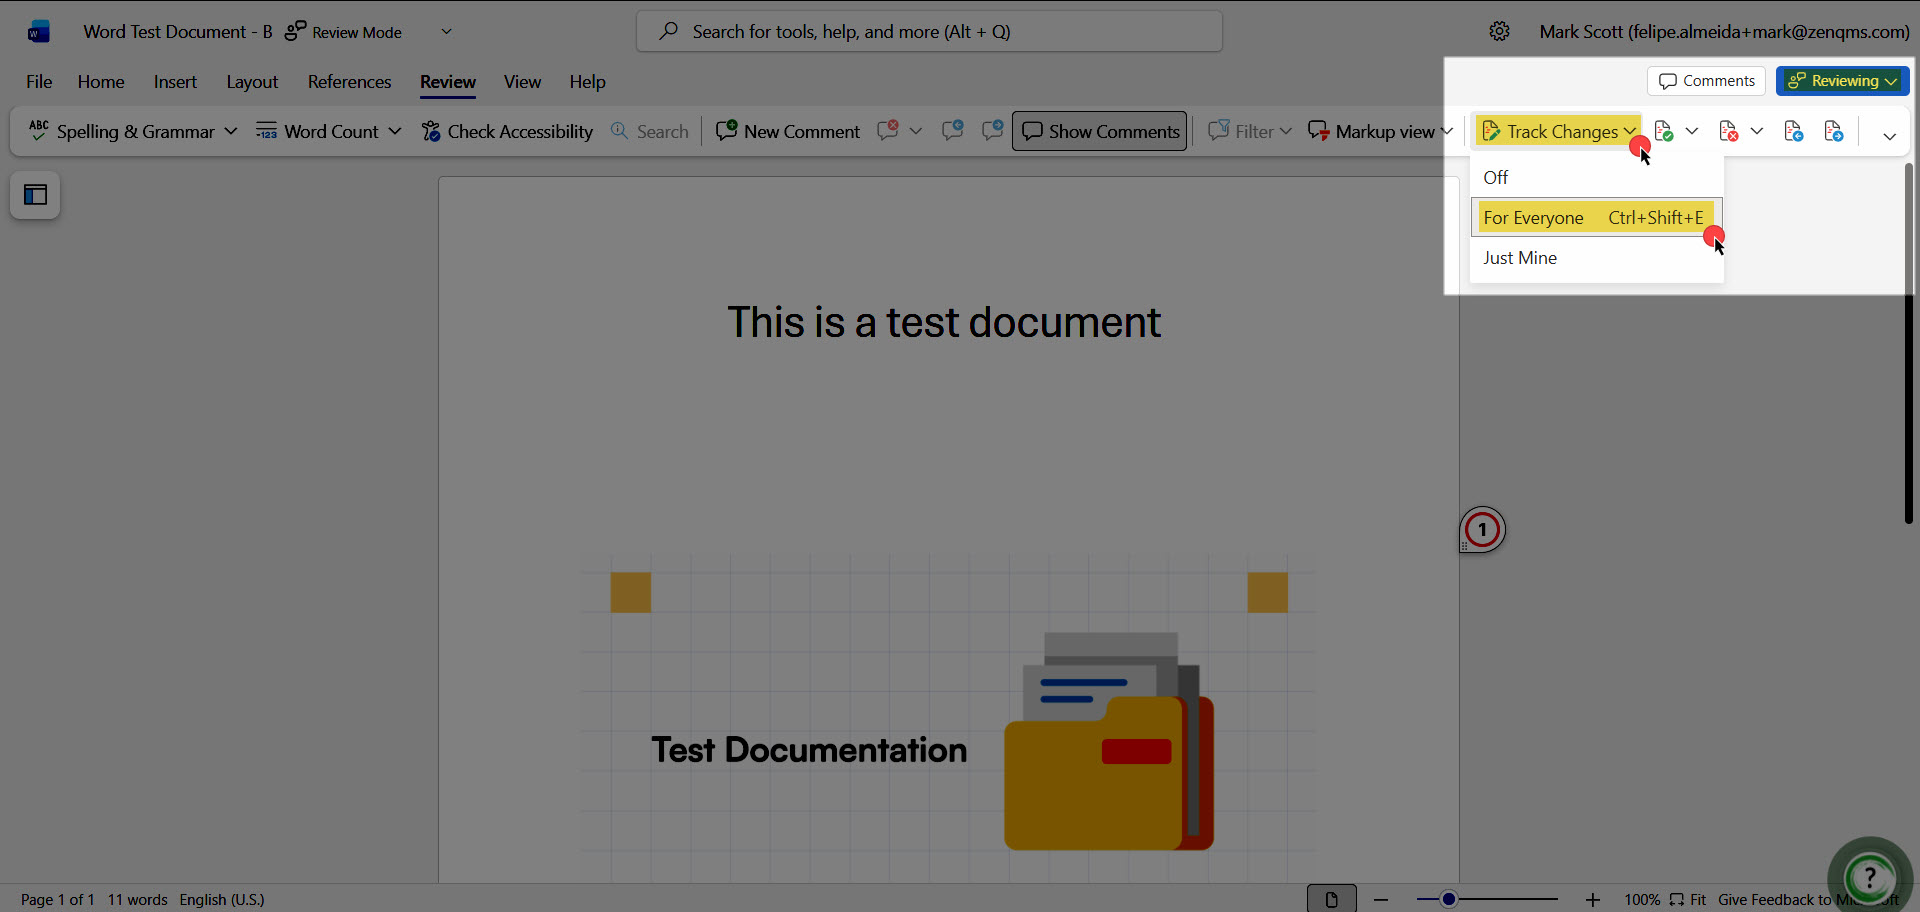
Task: Click the Search tool in the ribbon
Action: coord(650,131)
